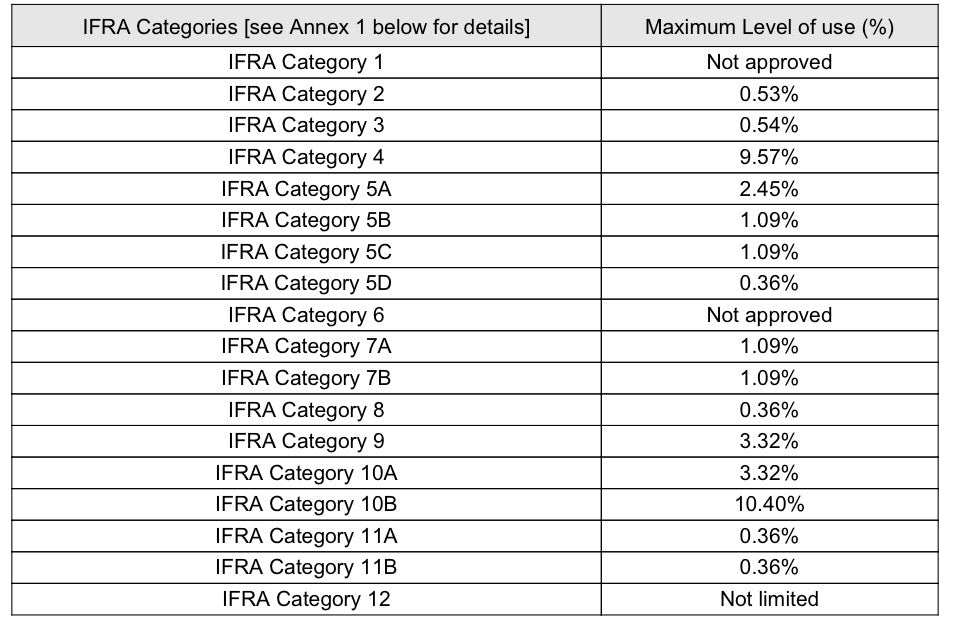
Task: Click the IFRA Category 6 cell
Action: click(x=306, y=315)
